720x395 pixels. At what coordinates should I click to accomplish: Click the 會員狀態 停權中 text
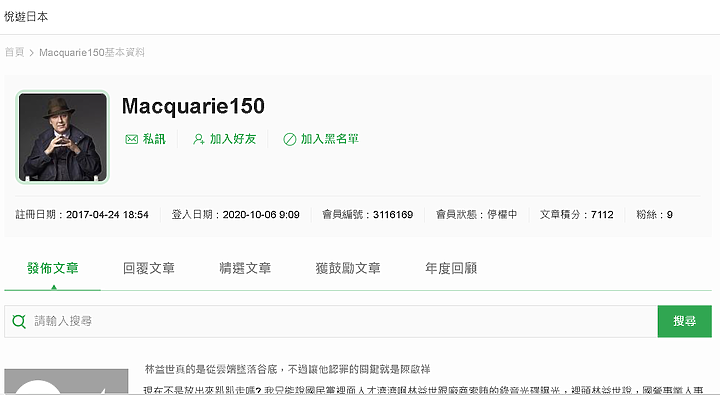[x=476, y=214]
